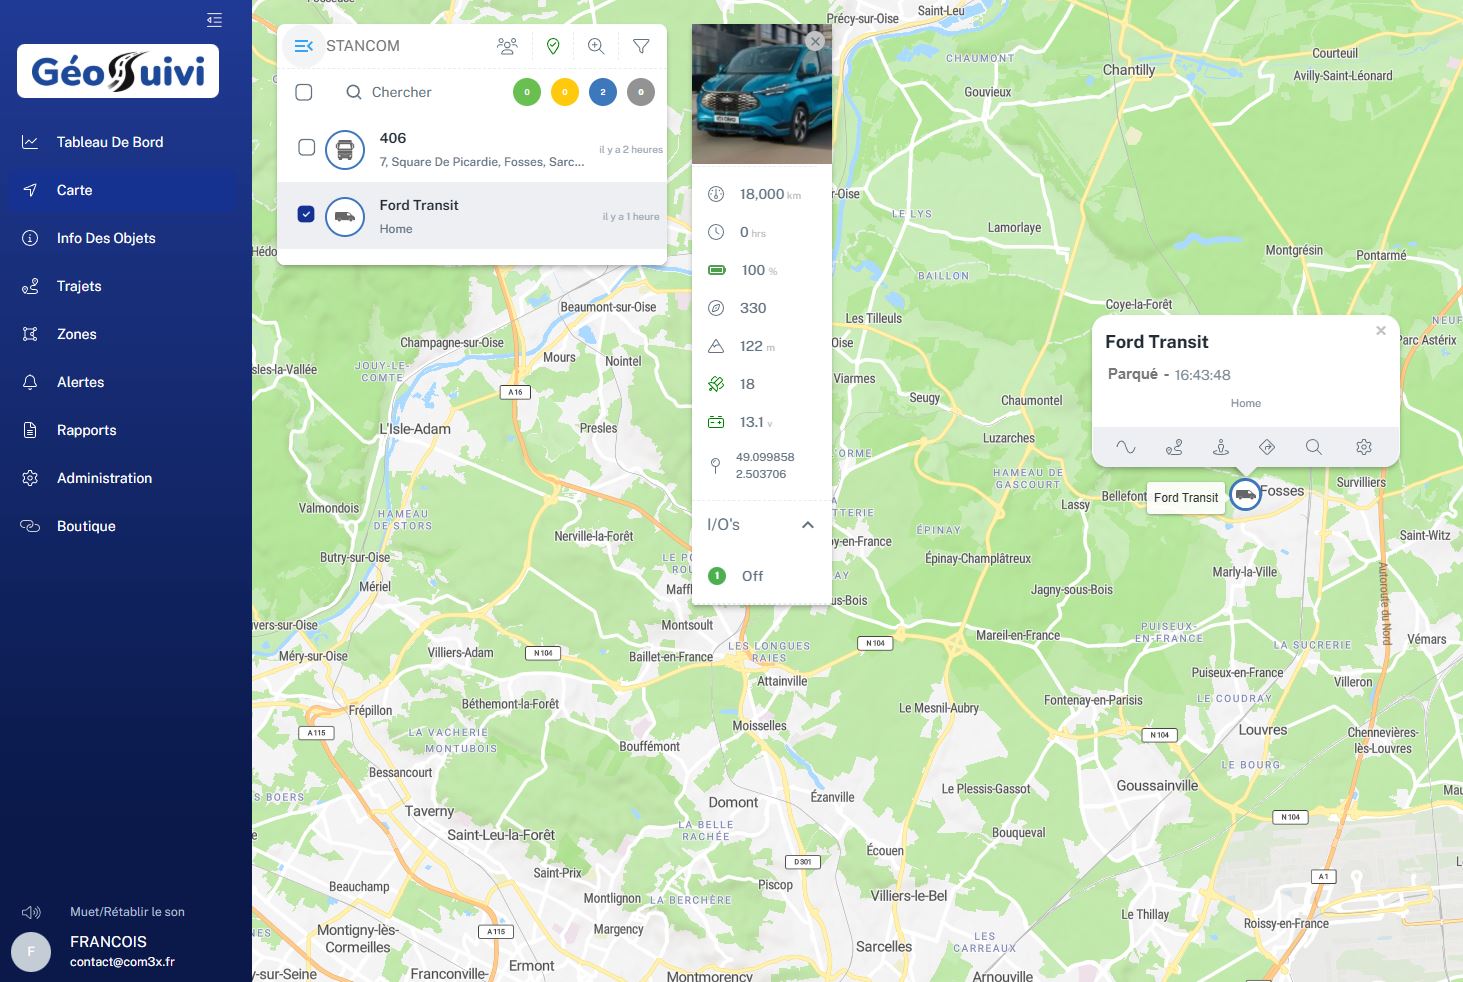Check the 406 vehicle checkbox
The image size is (1463, 982).
[306, 147]
